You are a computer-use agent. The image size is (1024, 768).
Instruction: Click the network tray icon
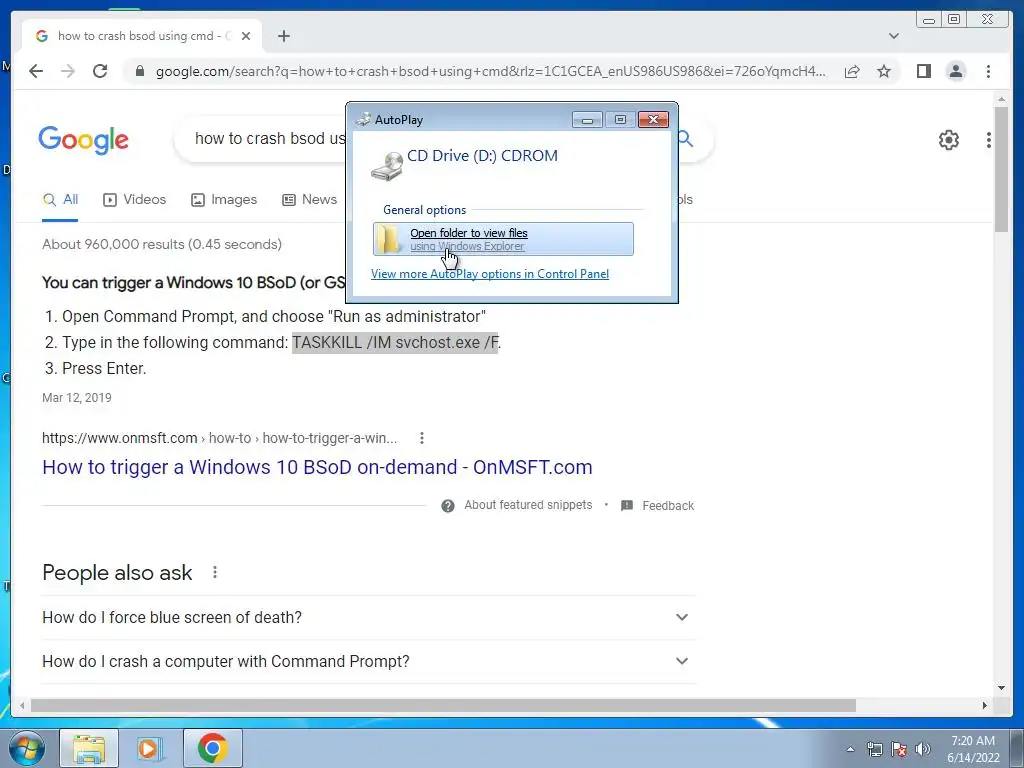[x=874, y=749]
